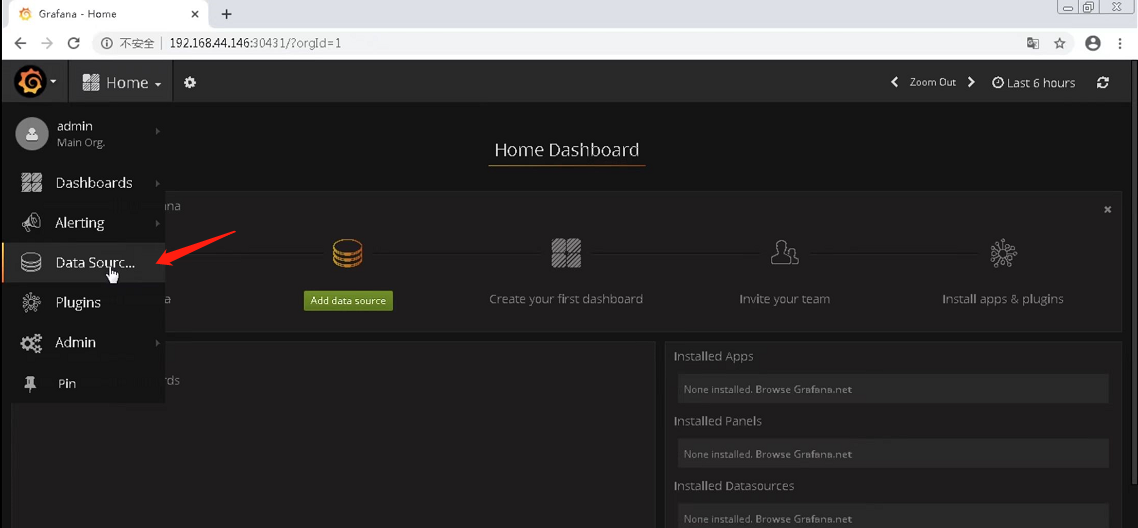Shift time range forward with right chevron
Viewport: 1138px width, 528px height.
click(x=971, y=83)
